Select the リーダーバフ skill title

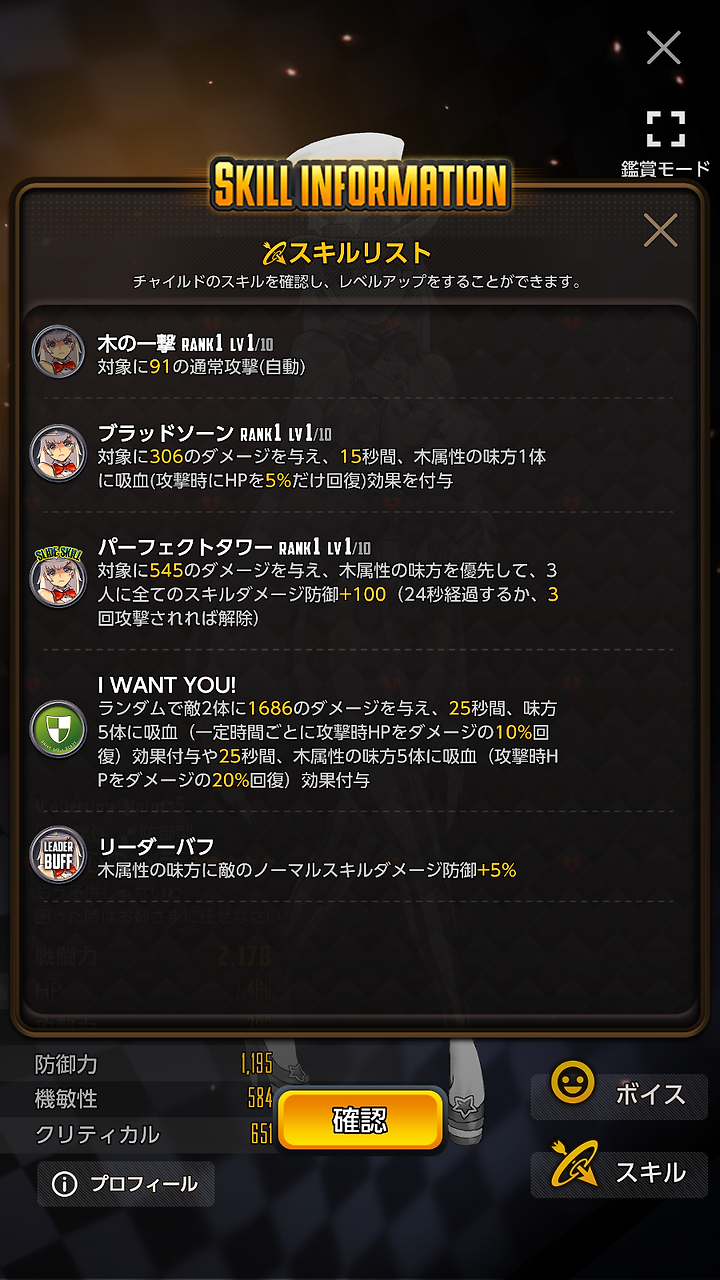tap(156, 846)
